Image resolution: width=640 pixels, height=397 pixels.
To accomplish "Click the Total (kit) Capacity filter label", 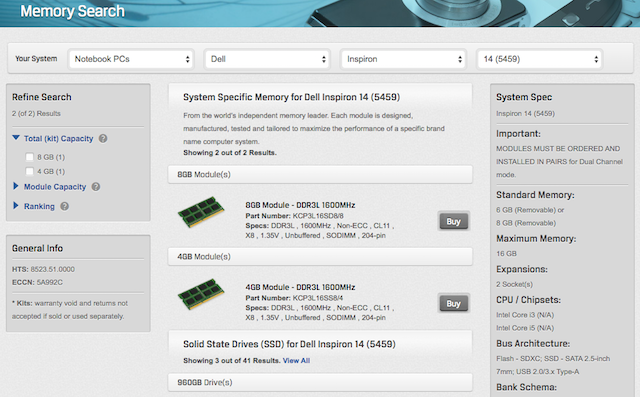I will [58, 139].
